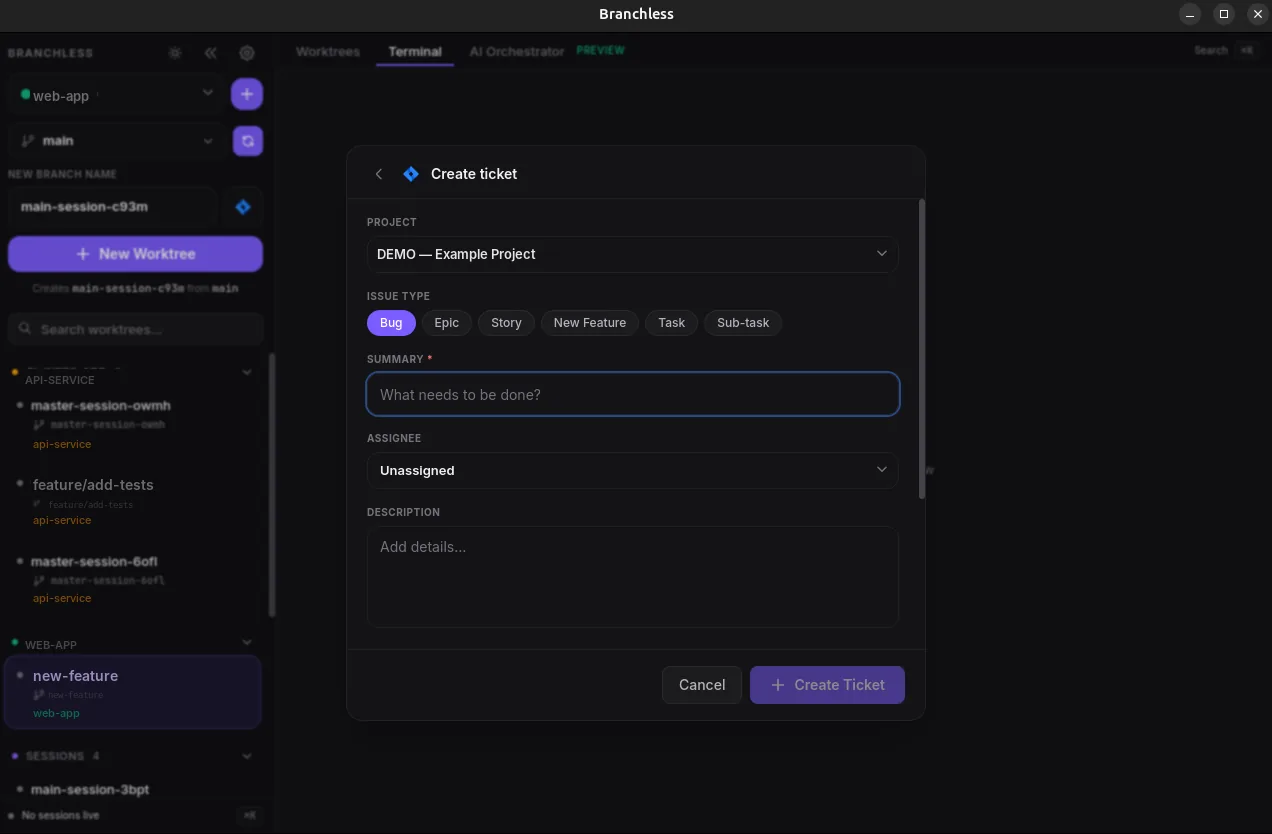Open AI Orchestrator tab
The height and width of the screenshot is (834, 1272).
[x=517, y=51]
